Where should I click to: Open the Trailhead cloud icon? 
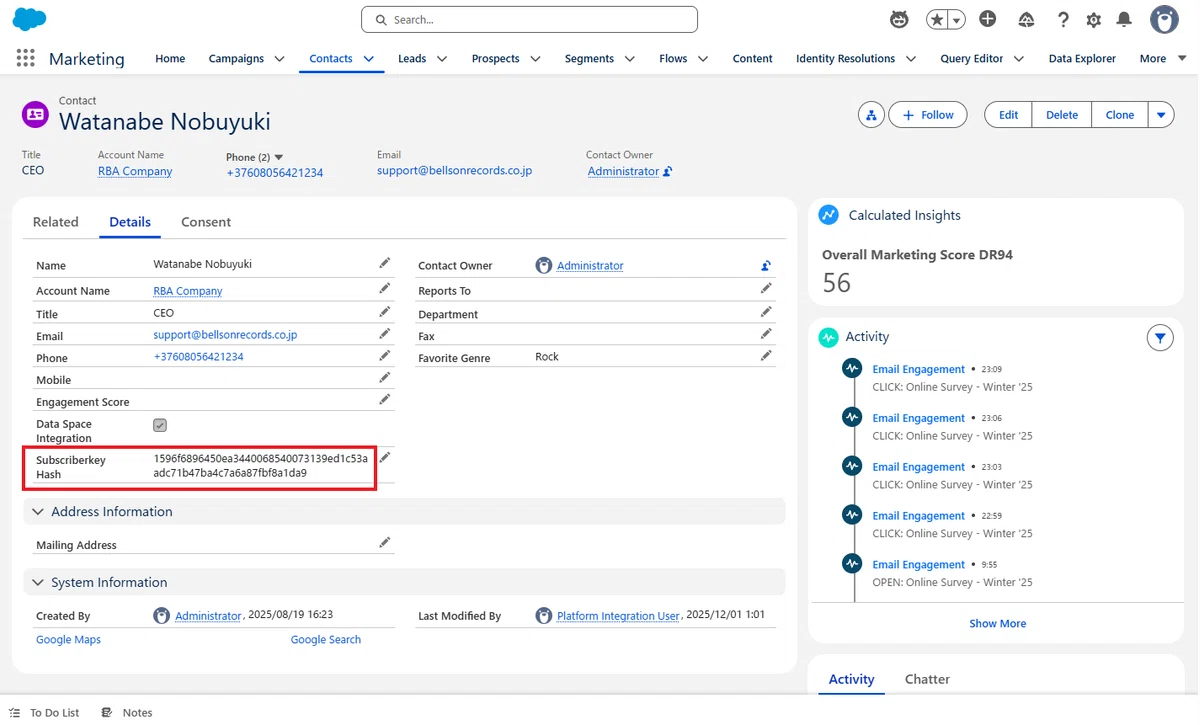1027,19
